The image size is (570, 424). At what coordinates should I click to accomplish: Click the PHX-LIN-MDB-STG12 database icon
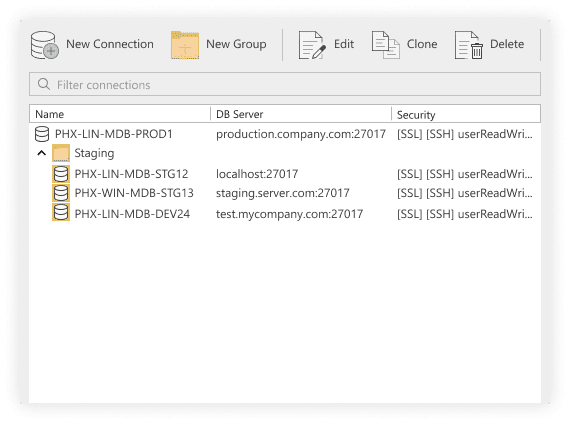tap(61, 174)
